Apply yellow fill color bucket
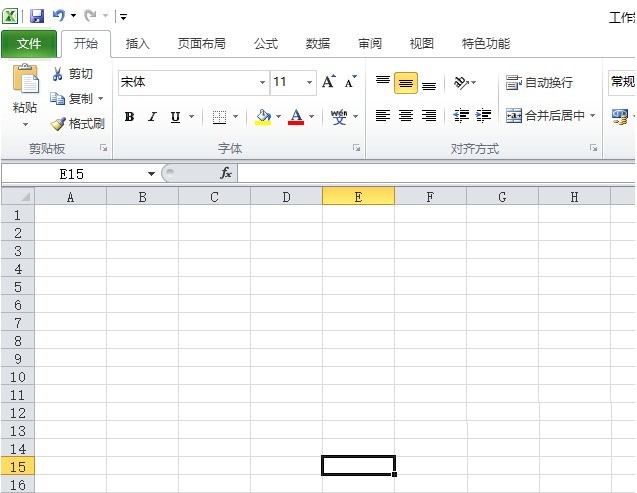Screen dimensions: 637x493 [263, 117]
